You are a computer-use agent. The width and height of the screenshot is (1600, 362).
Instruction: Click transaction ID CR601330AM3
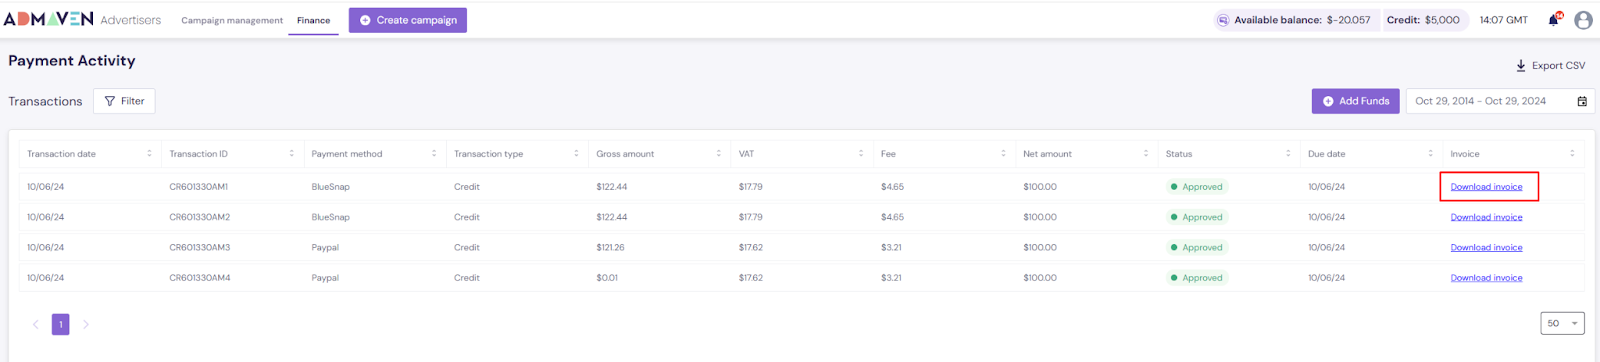199,247
